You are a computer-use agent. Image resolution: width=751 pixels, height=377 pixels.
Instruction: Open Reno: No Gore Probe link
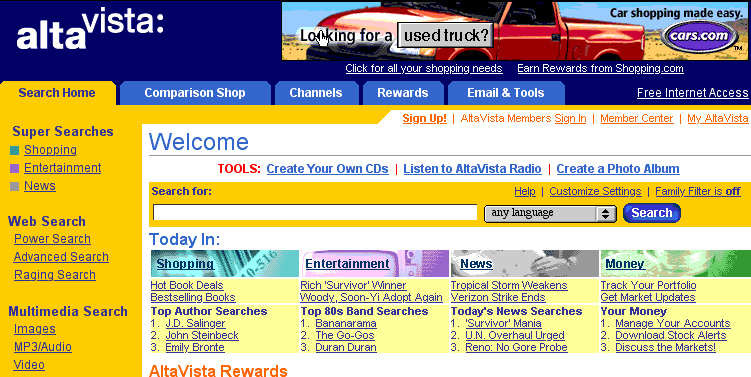pyautogui.click(x=516, y=347)
